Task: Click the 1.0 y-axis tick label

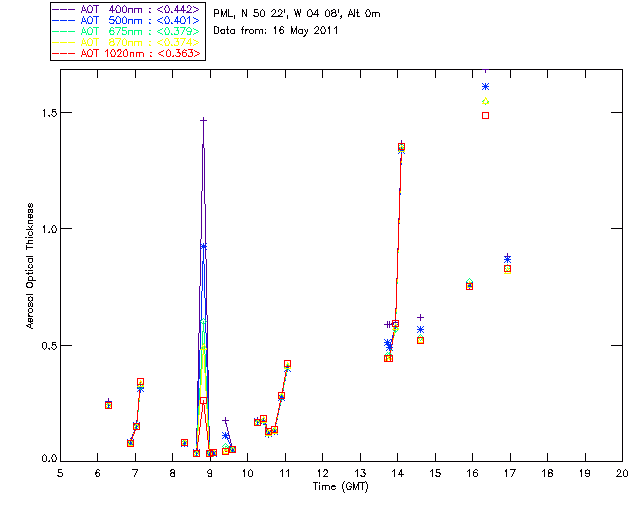Action: 49,229
